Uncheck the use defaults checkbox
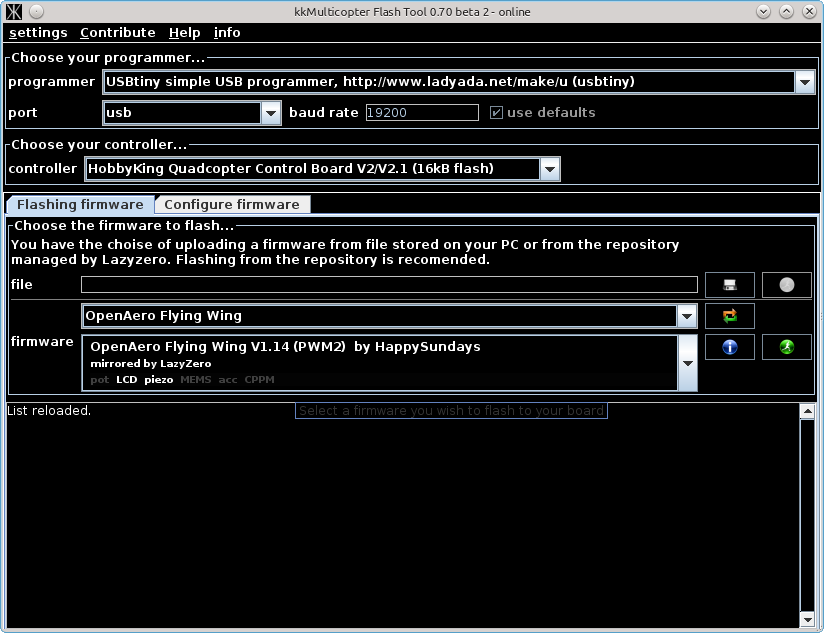Image resolution: width=824 pixels, height=633 pixels. 495,112
